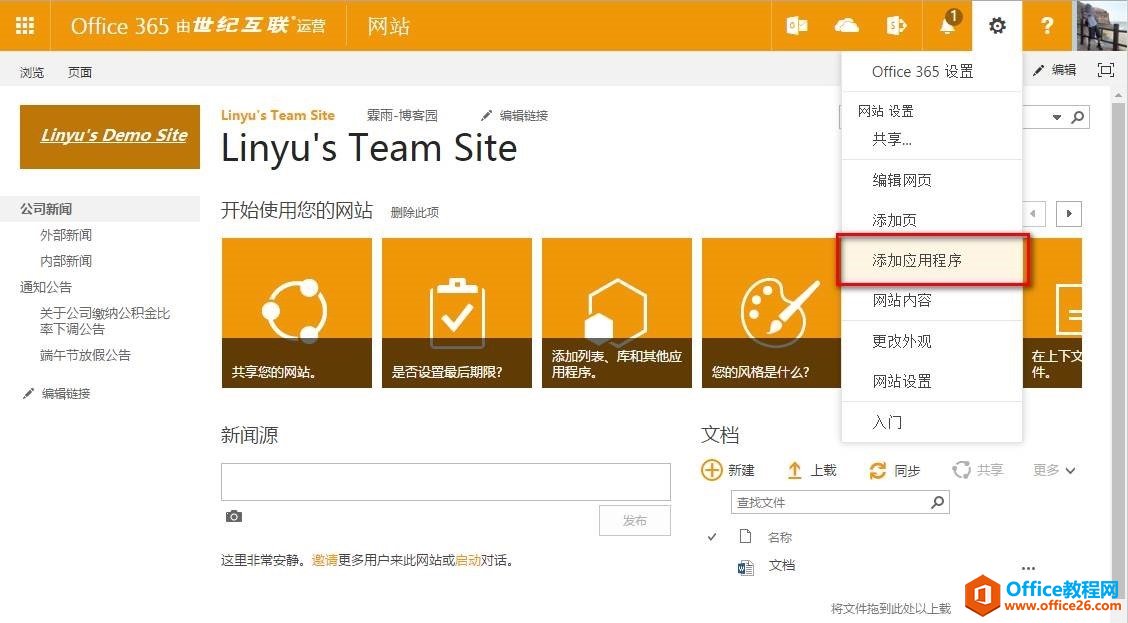Image resolution: width=1128 pixels, height=623 pixels.
Task: Open OneDrive cloud icon
Action: (847, 26)
